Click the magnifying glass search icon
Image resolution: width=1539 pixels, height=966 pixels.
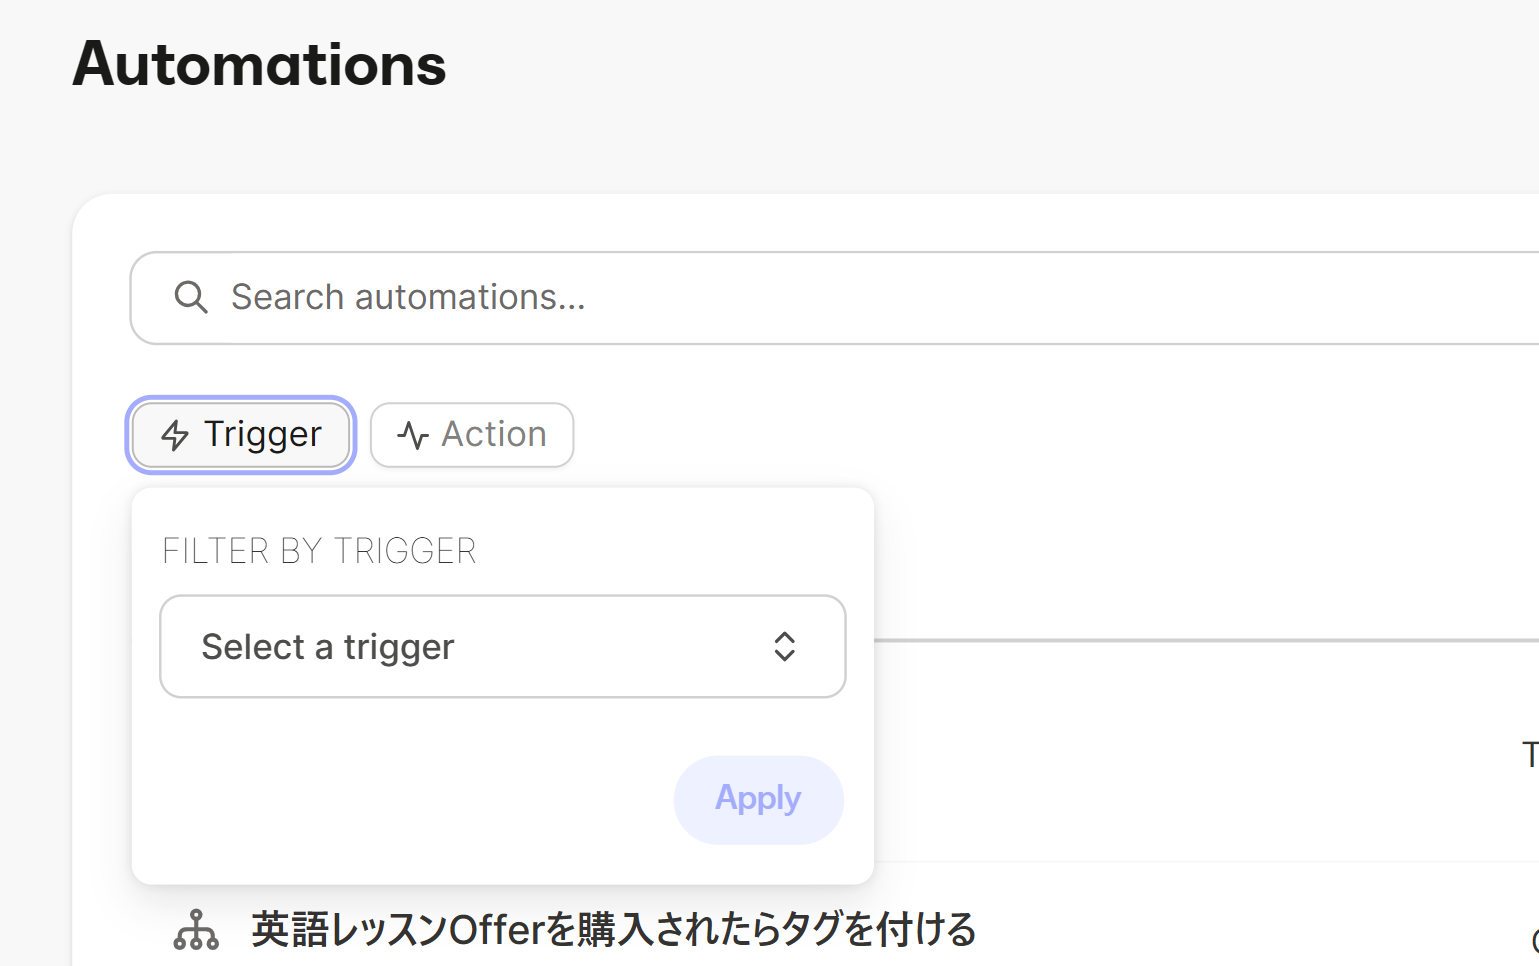[190, 297]
